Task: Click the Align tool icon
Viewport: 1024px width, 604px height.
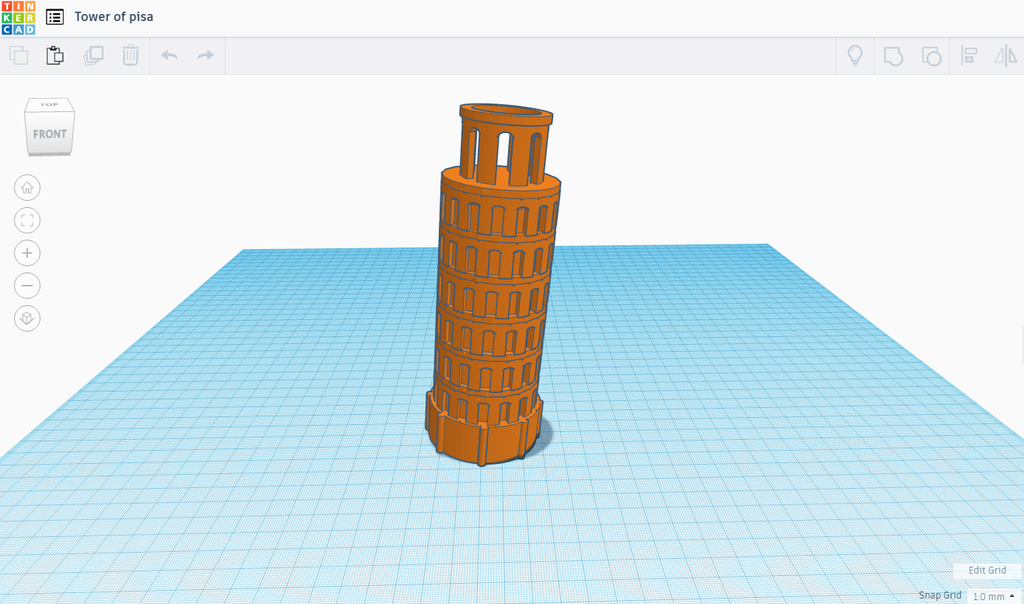Action: [x=969, y=56]
